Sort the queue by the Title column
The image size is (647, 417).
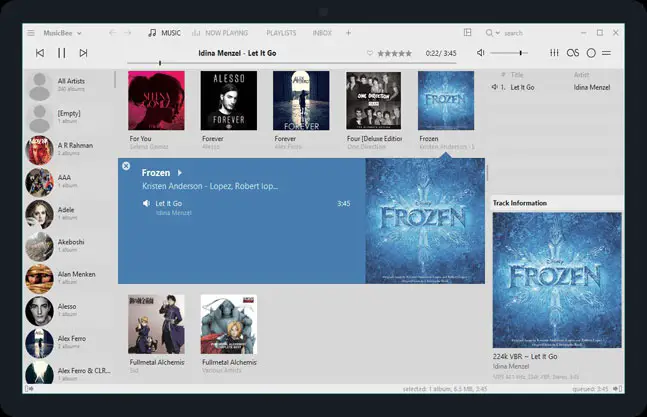click(517, 75)
